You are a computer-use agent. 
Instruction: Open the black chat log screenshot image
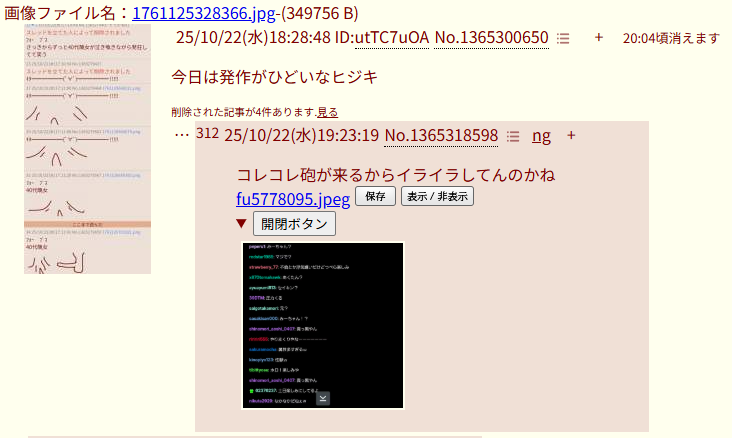click(323, 325)
